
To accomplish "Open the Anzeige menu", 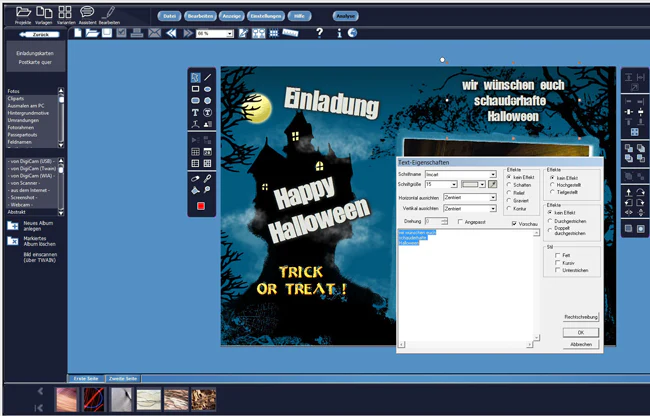I will coord(231,16).
